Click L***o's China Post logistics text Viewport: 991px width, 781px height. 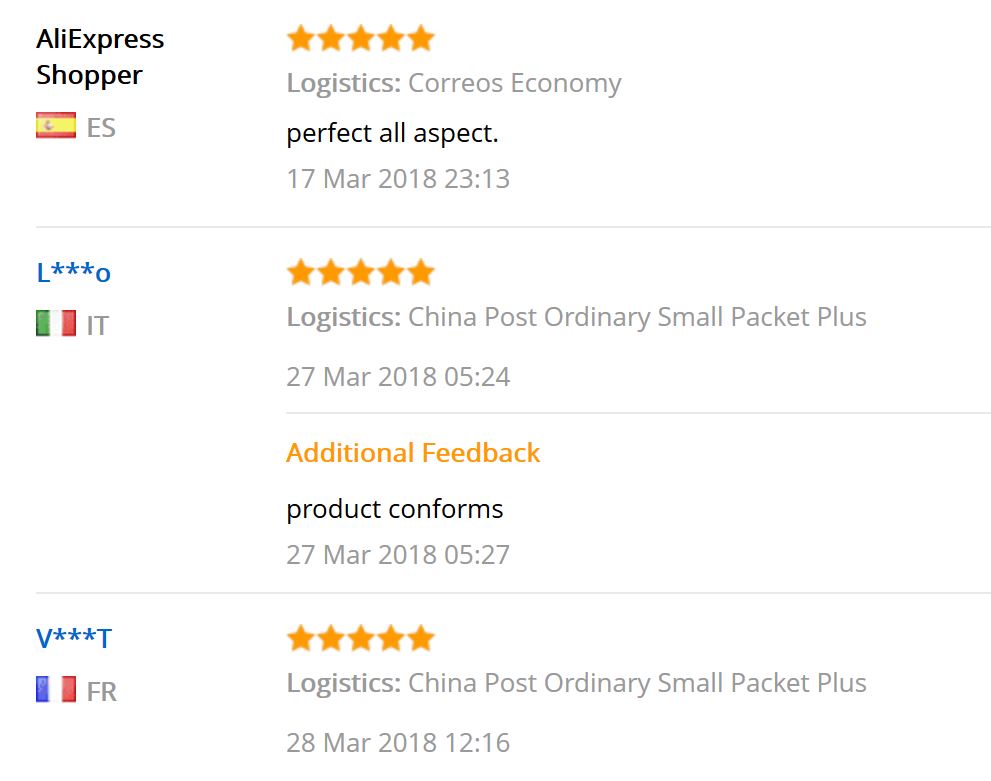coord(576,317)
